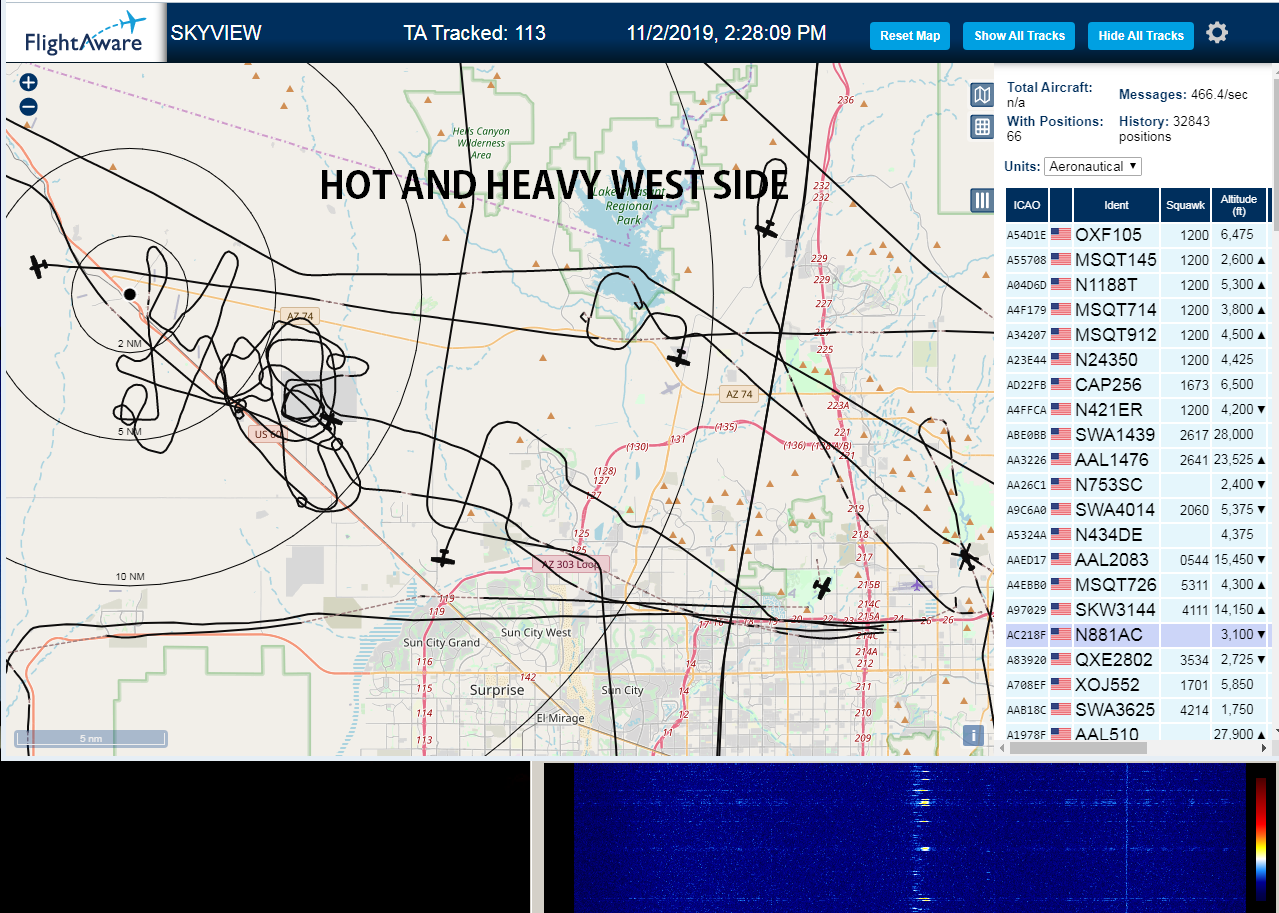Select the N421ER aircraft row
Viewport: 1279px width, 913px height.
(x=1137, y=410)
